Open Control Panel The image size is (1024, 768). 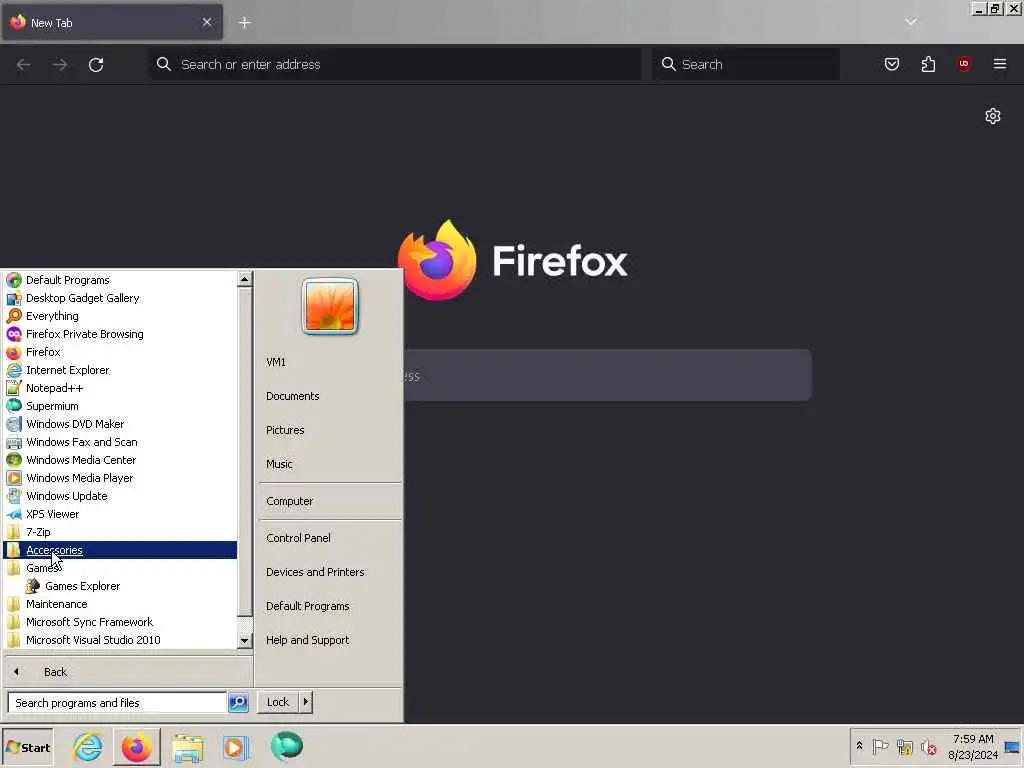tap(330, 538)
